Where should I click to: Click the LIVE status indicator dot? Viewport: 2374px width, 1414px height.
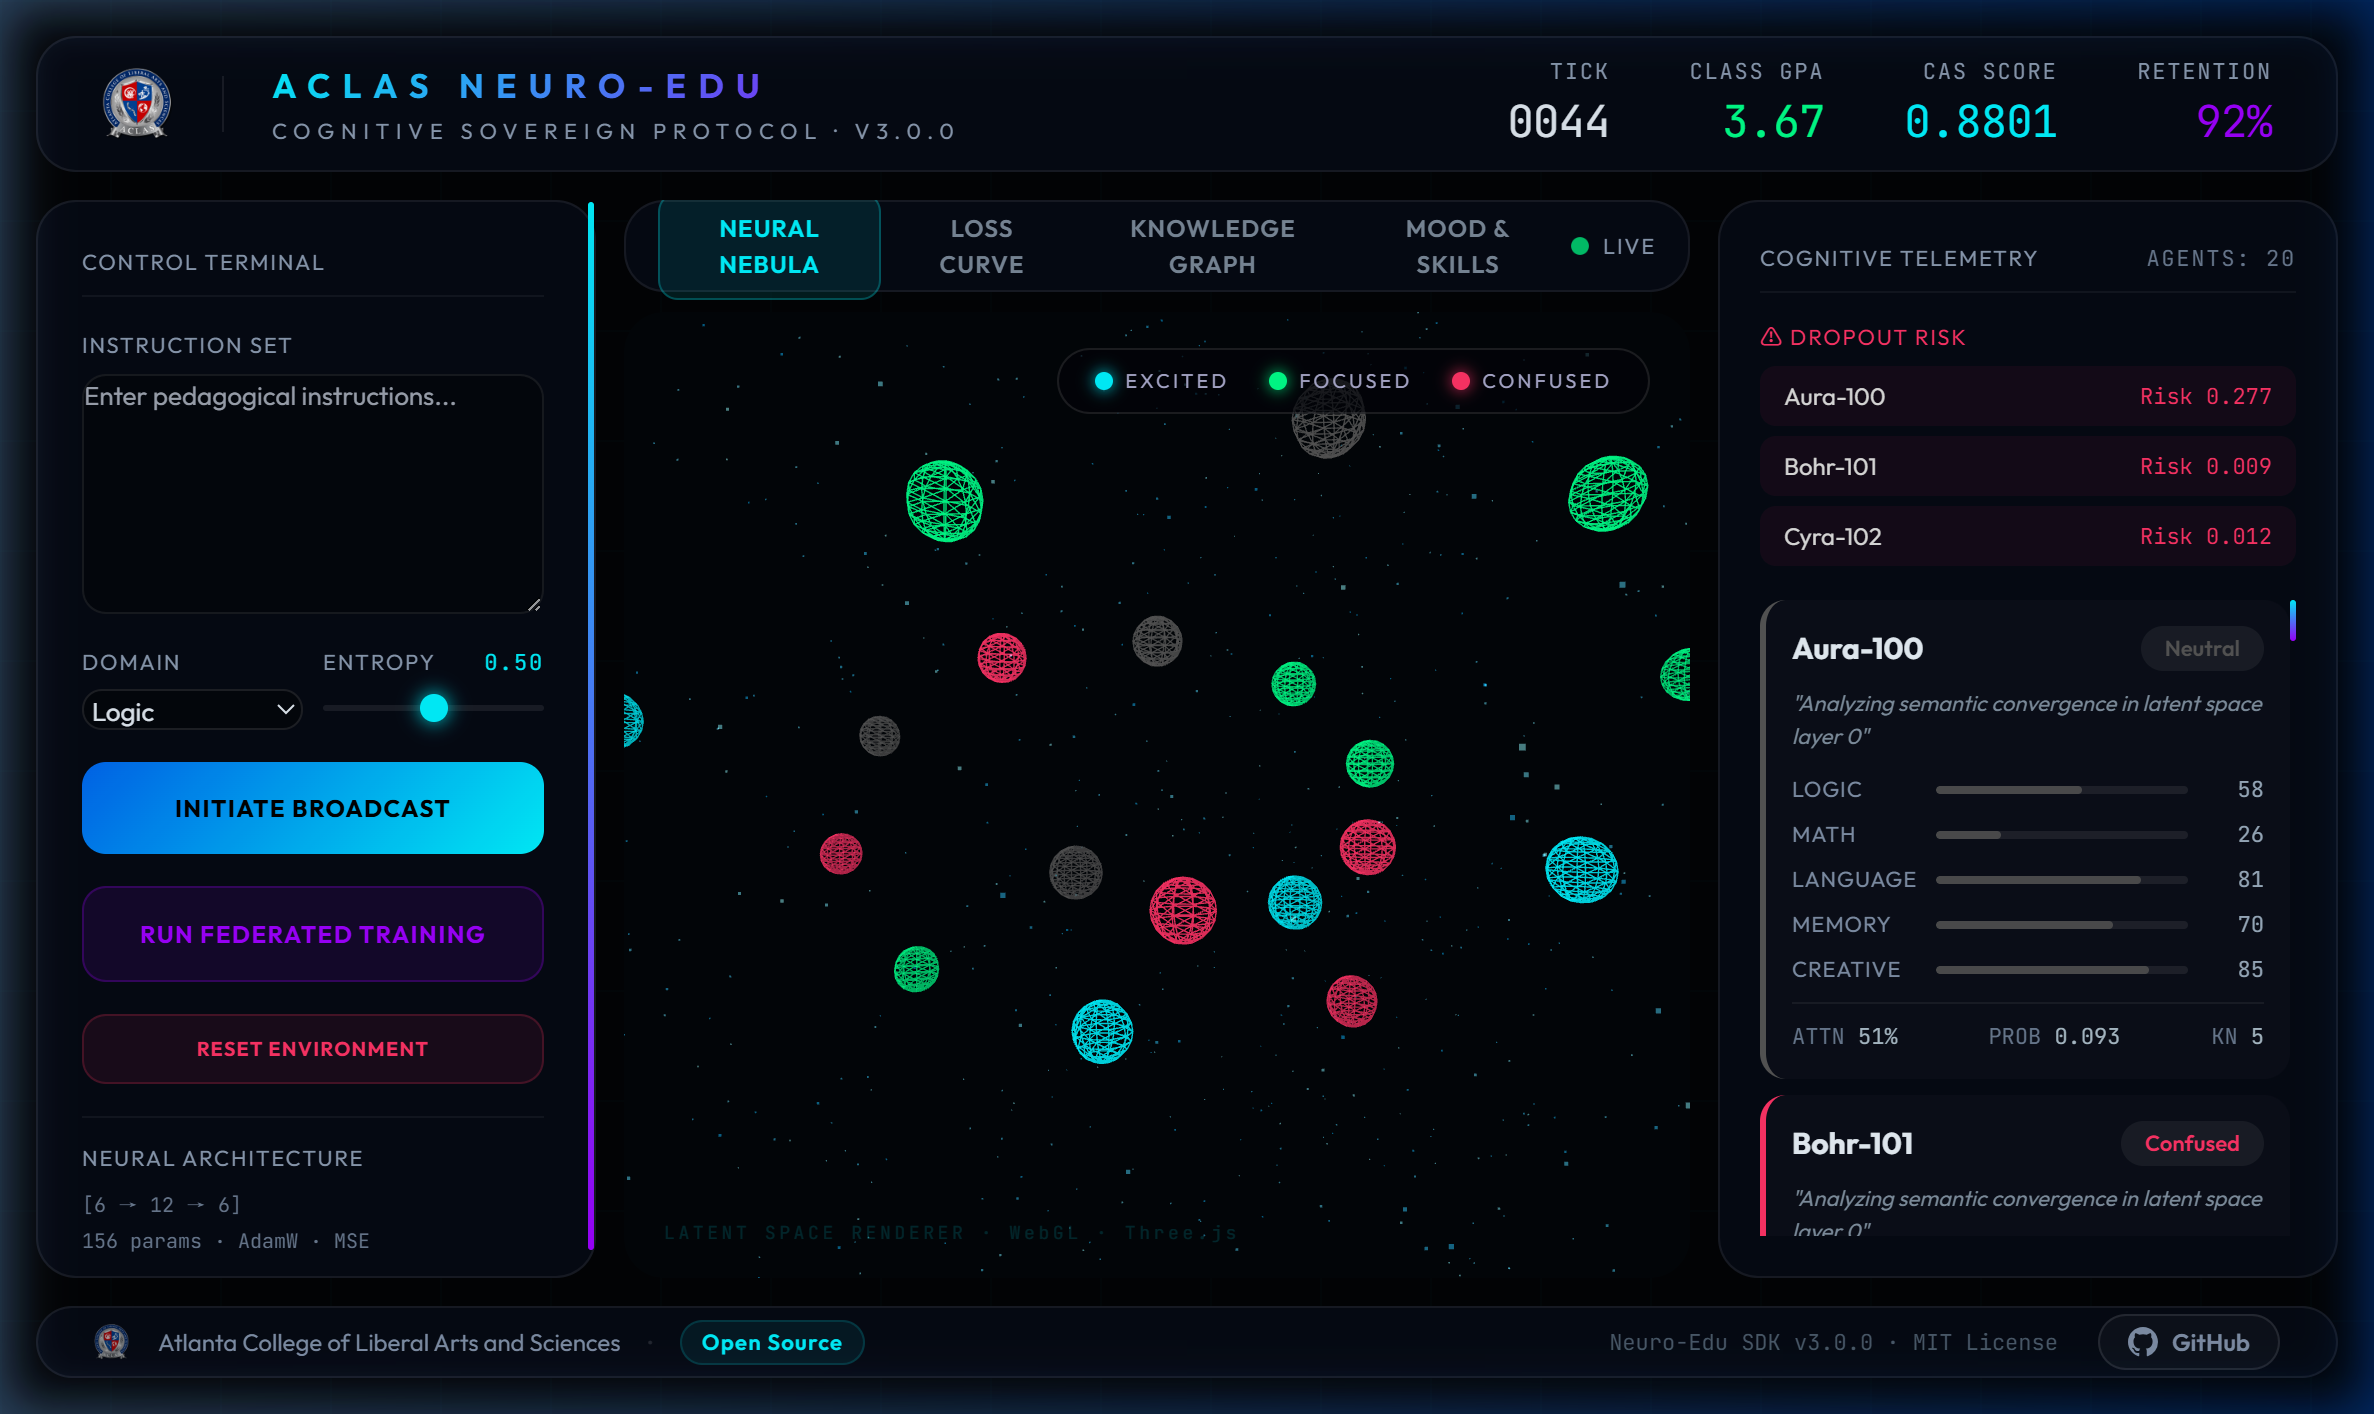coord(1580,246)
